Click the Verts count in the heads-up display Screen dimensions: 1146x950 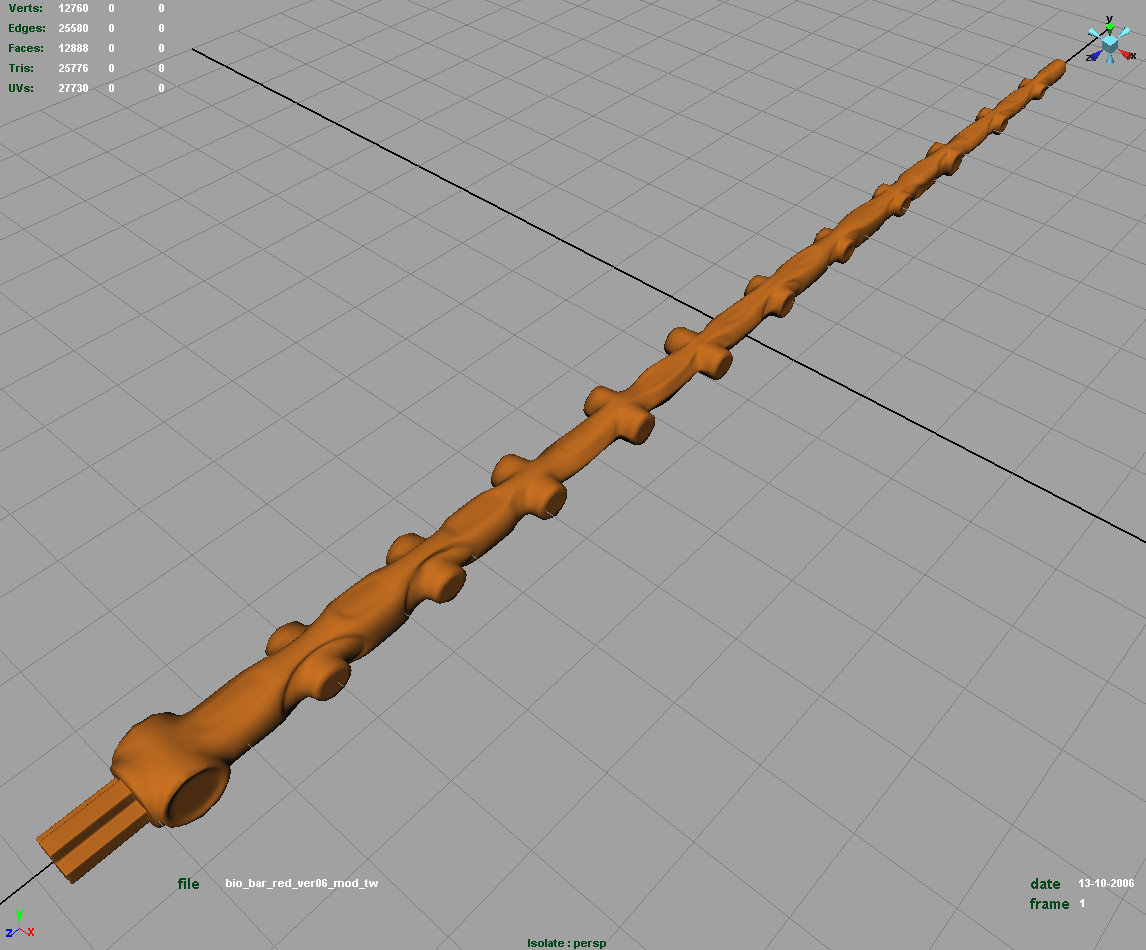(74, 9)
